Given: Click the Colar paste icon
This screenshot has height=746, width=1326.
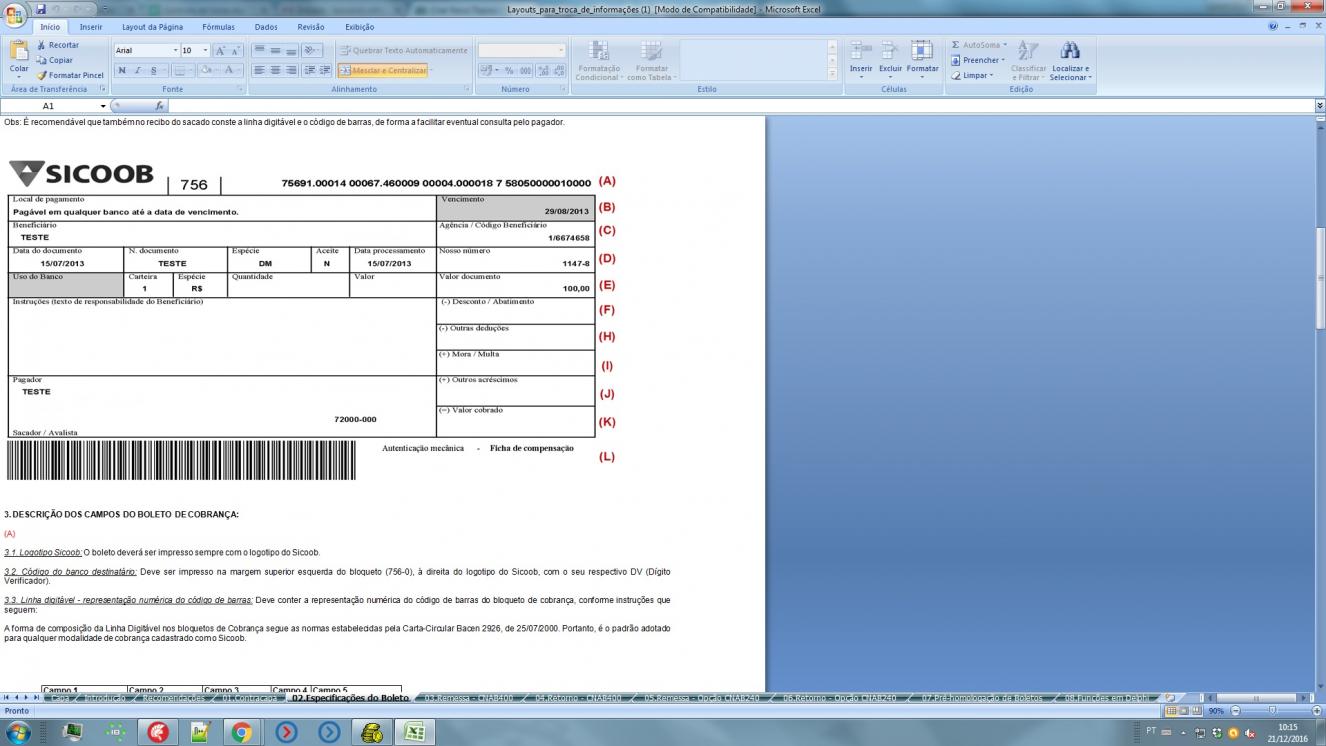Looking at the screenshot, I should pos(19,50).
